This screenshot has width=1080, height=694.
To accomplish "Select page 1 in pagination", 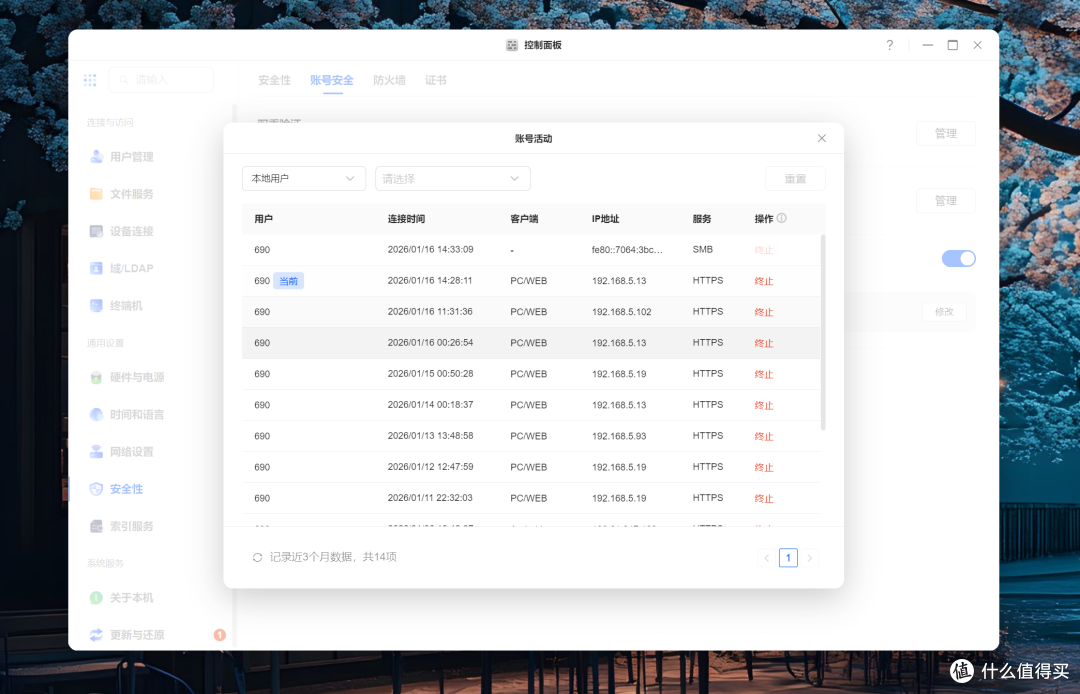I will pyautogui.click(x=788, y=558).
